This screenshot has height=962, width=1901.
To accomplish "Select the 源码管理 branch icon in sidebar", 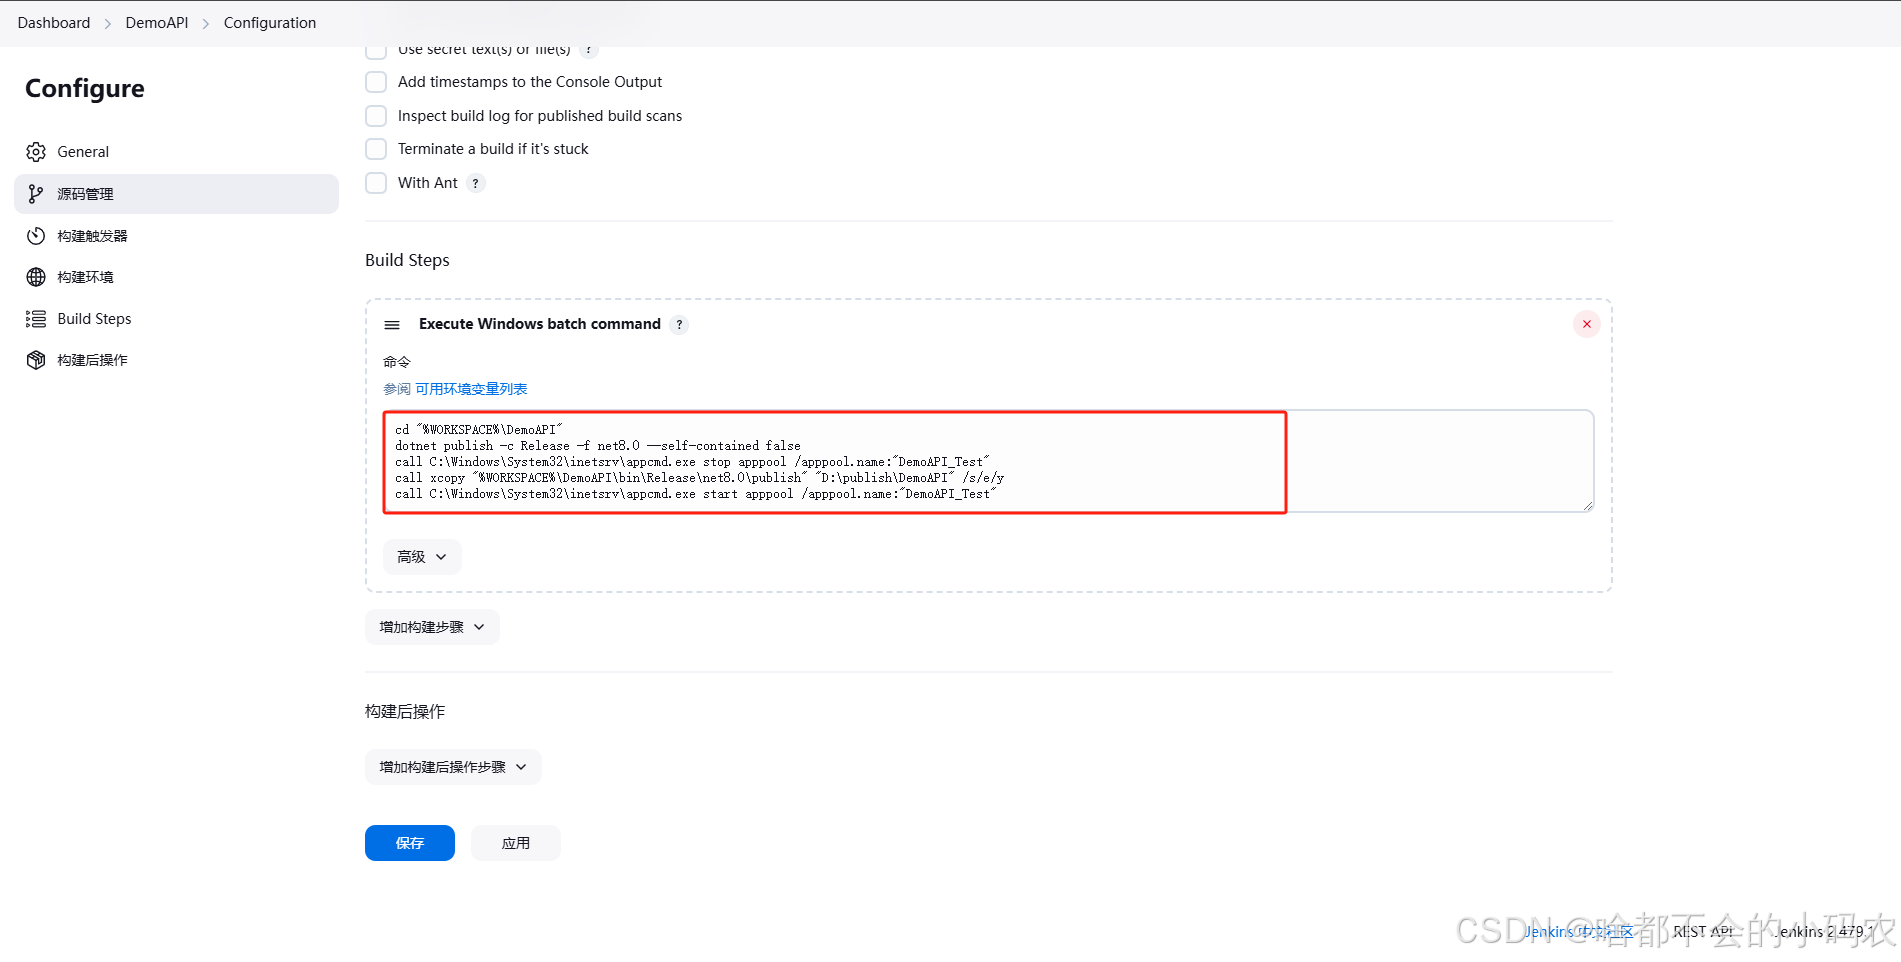I will pyautogui.click(x=36, y=193).
